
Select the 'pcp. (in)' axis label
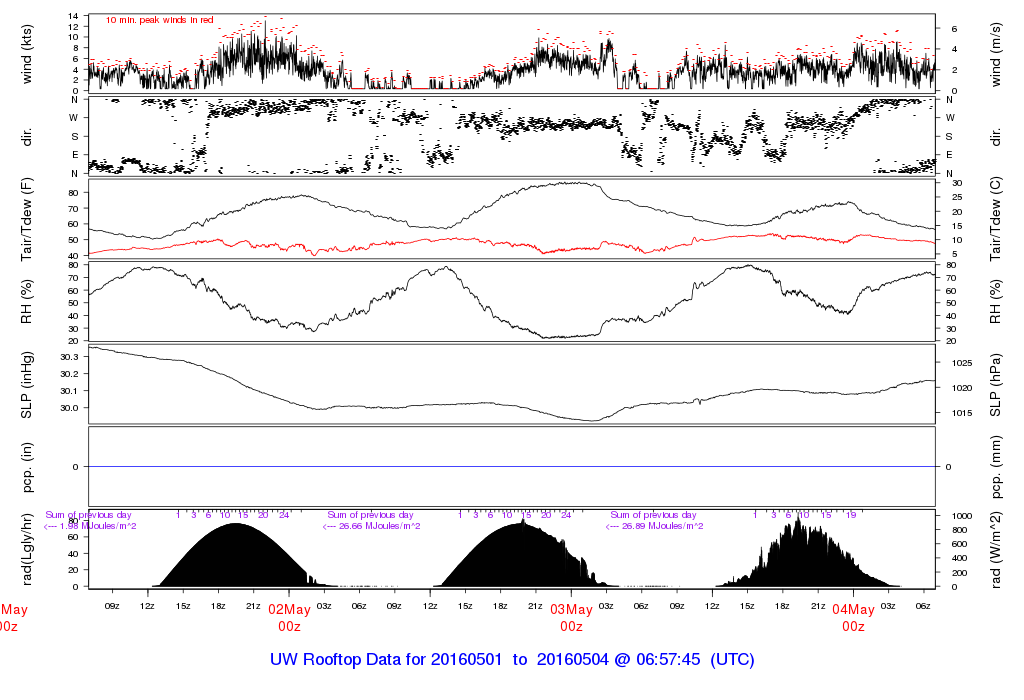[27, 467]
